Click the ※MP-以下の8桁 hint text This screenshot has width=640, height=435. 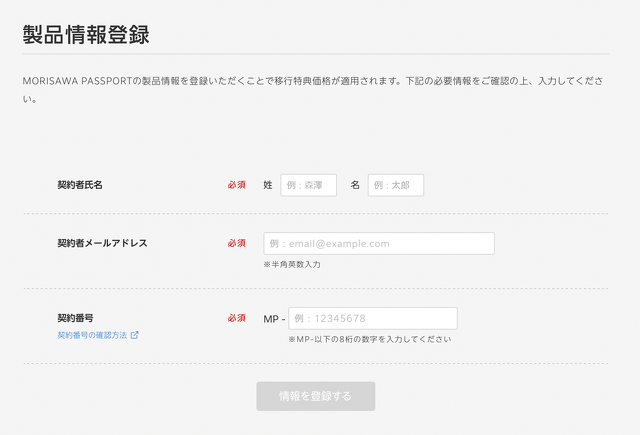pyautogui.click(x=369, y=339)
